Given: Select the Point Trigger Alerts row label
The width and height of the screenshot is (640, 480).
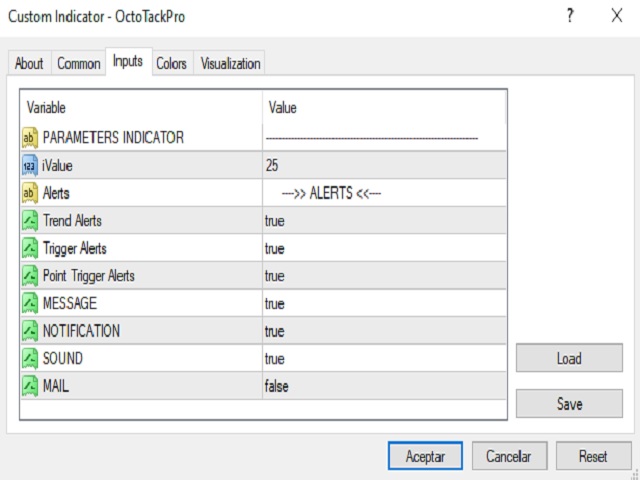Looking at the screenshot, I should click(89, 276).
